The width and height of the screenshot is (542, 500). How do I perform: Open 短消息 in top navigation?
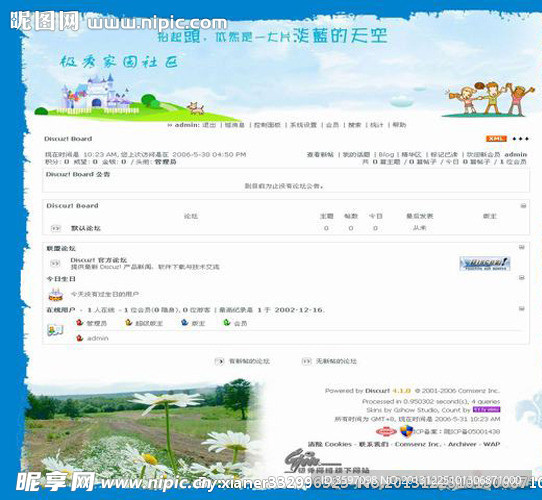tap(235, 125)
